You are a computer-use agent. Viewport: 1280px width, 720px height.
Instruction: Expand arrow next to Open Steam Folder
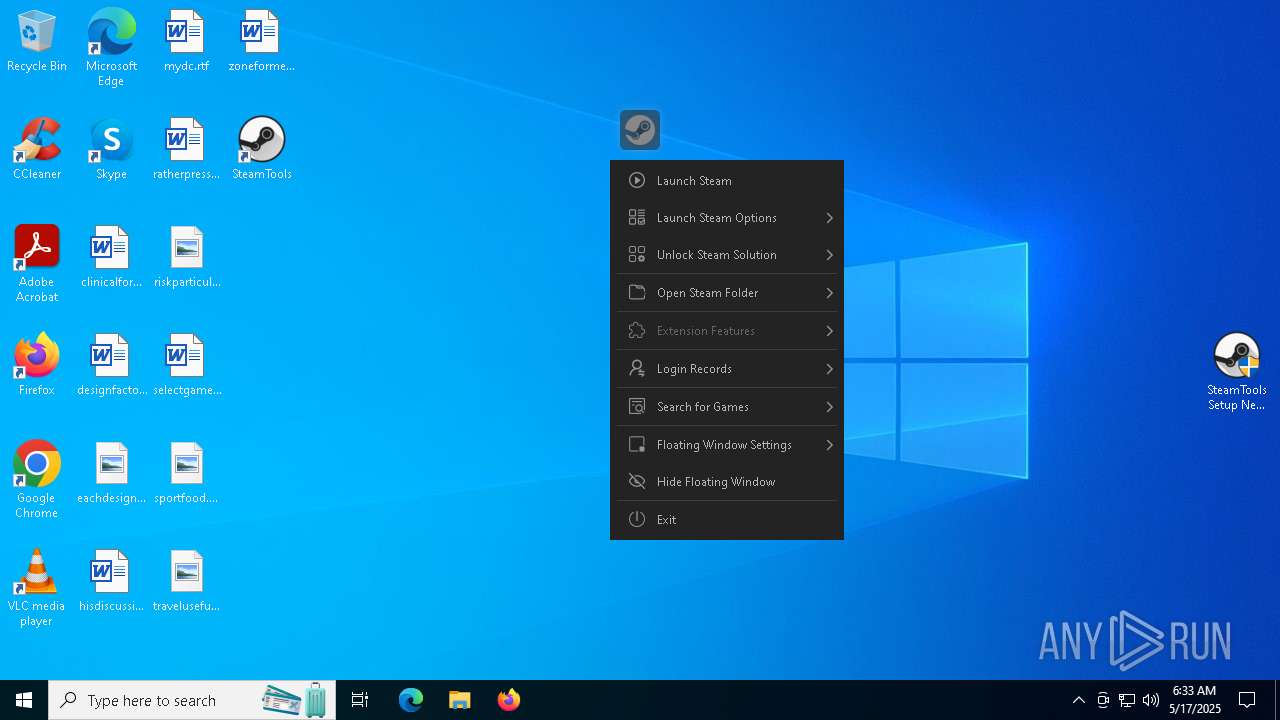pyautogui.click(x=829, y=293)
